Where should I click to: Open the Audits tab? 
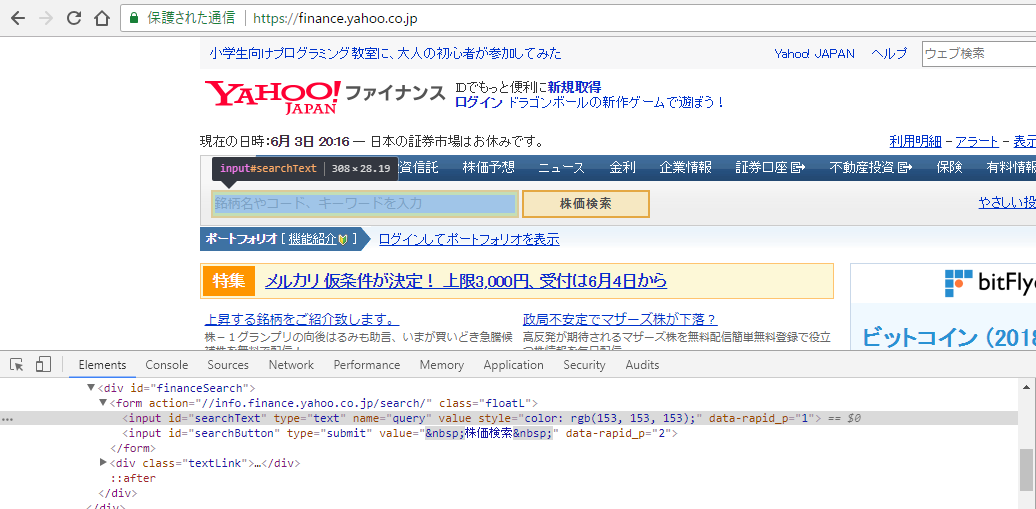click(642, 365)
